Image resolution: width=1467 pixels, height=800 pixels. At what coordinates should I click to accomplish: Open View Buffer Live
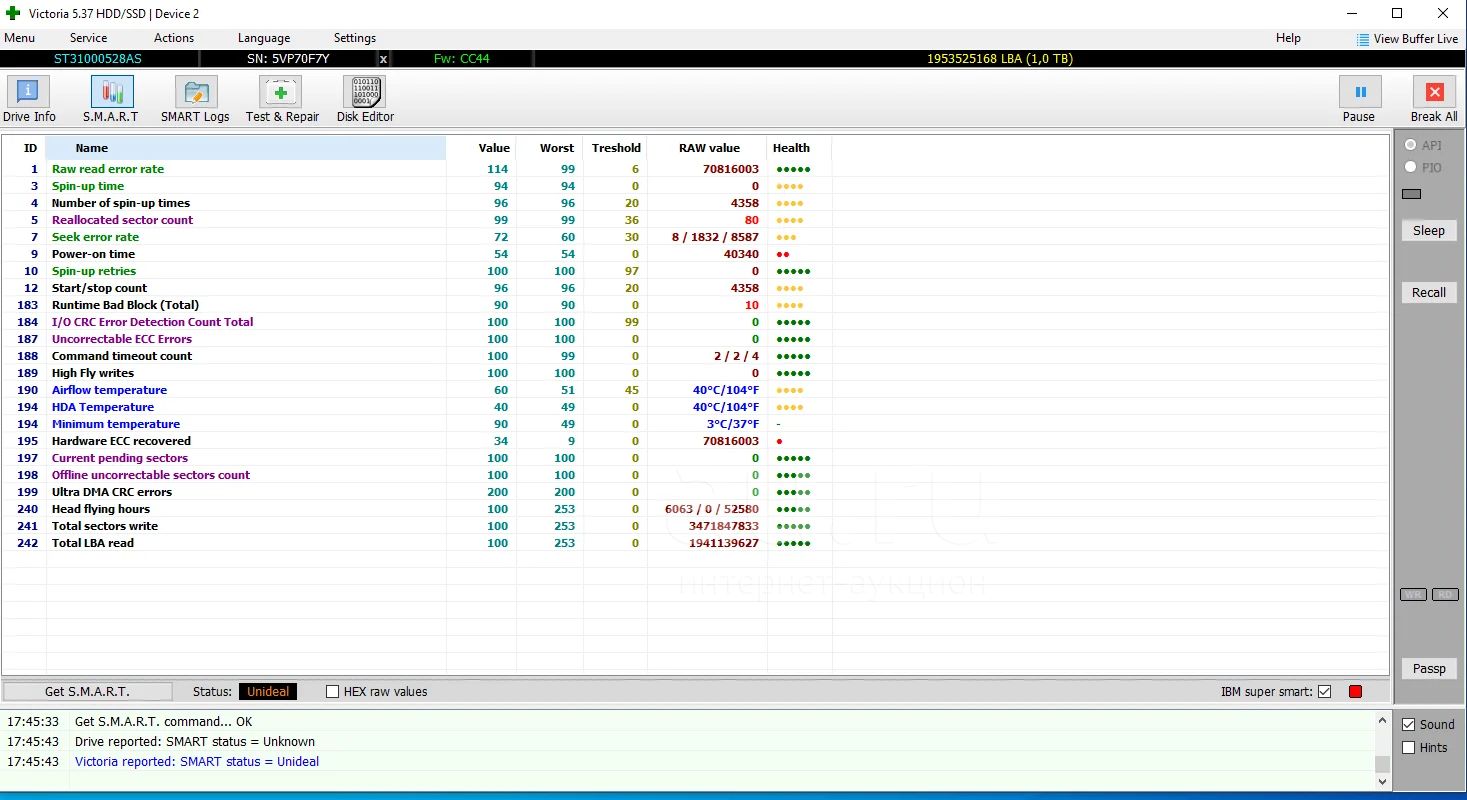pos(1407,39)
